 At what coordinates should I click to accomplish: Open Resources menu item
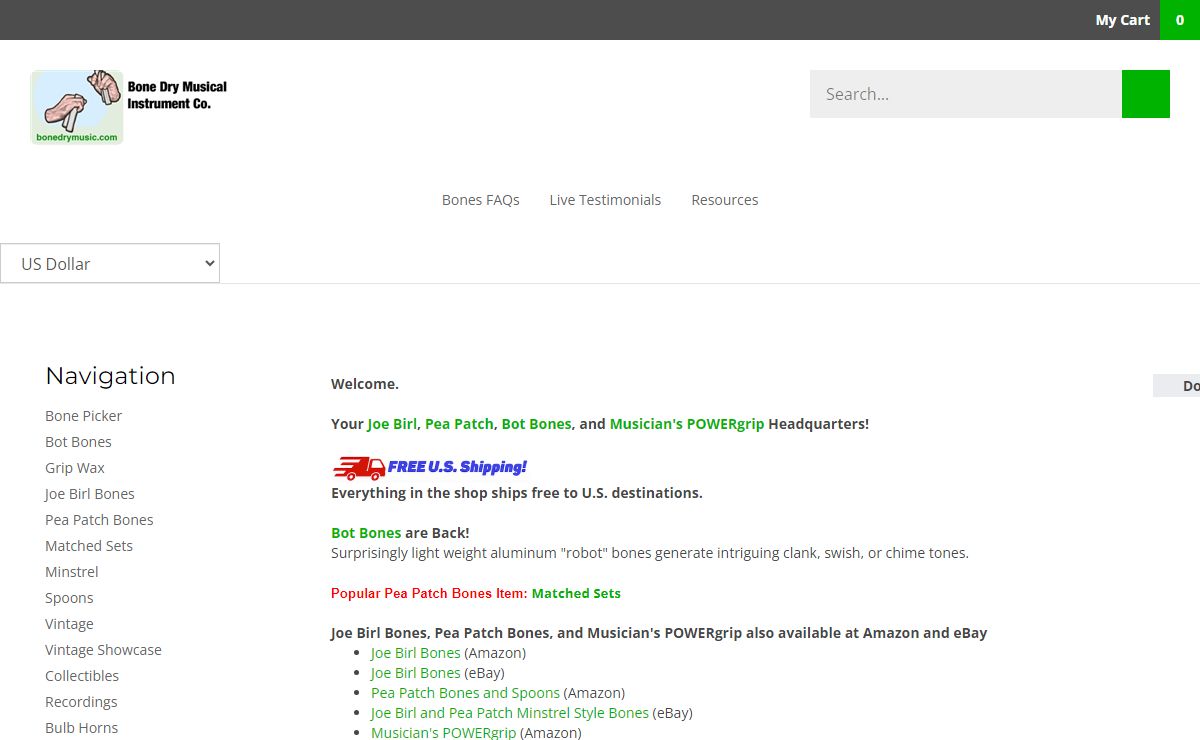725,200
